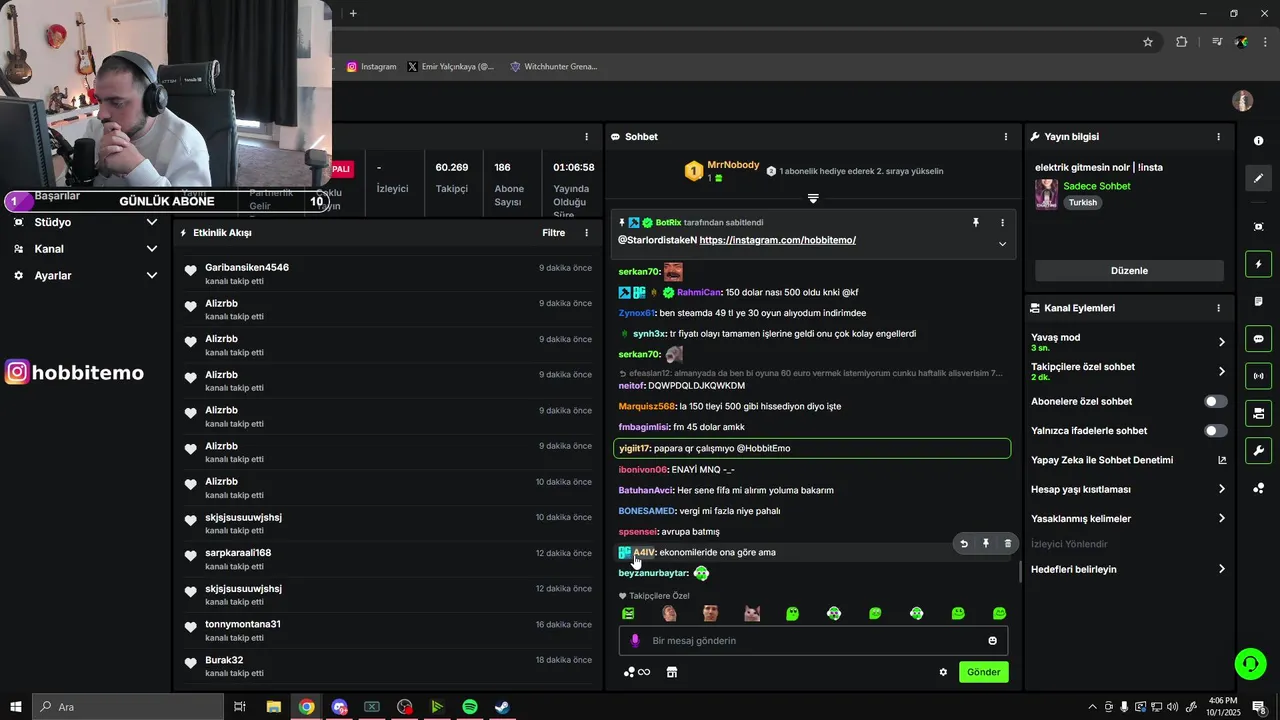This screenshot has height=720, width=1280.
Task: Click the three-dots cluster icon in right sidebar
Action: pyautogui.click(x=1258, y=488)
